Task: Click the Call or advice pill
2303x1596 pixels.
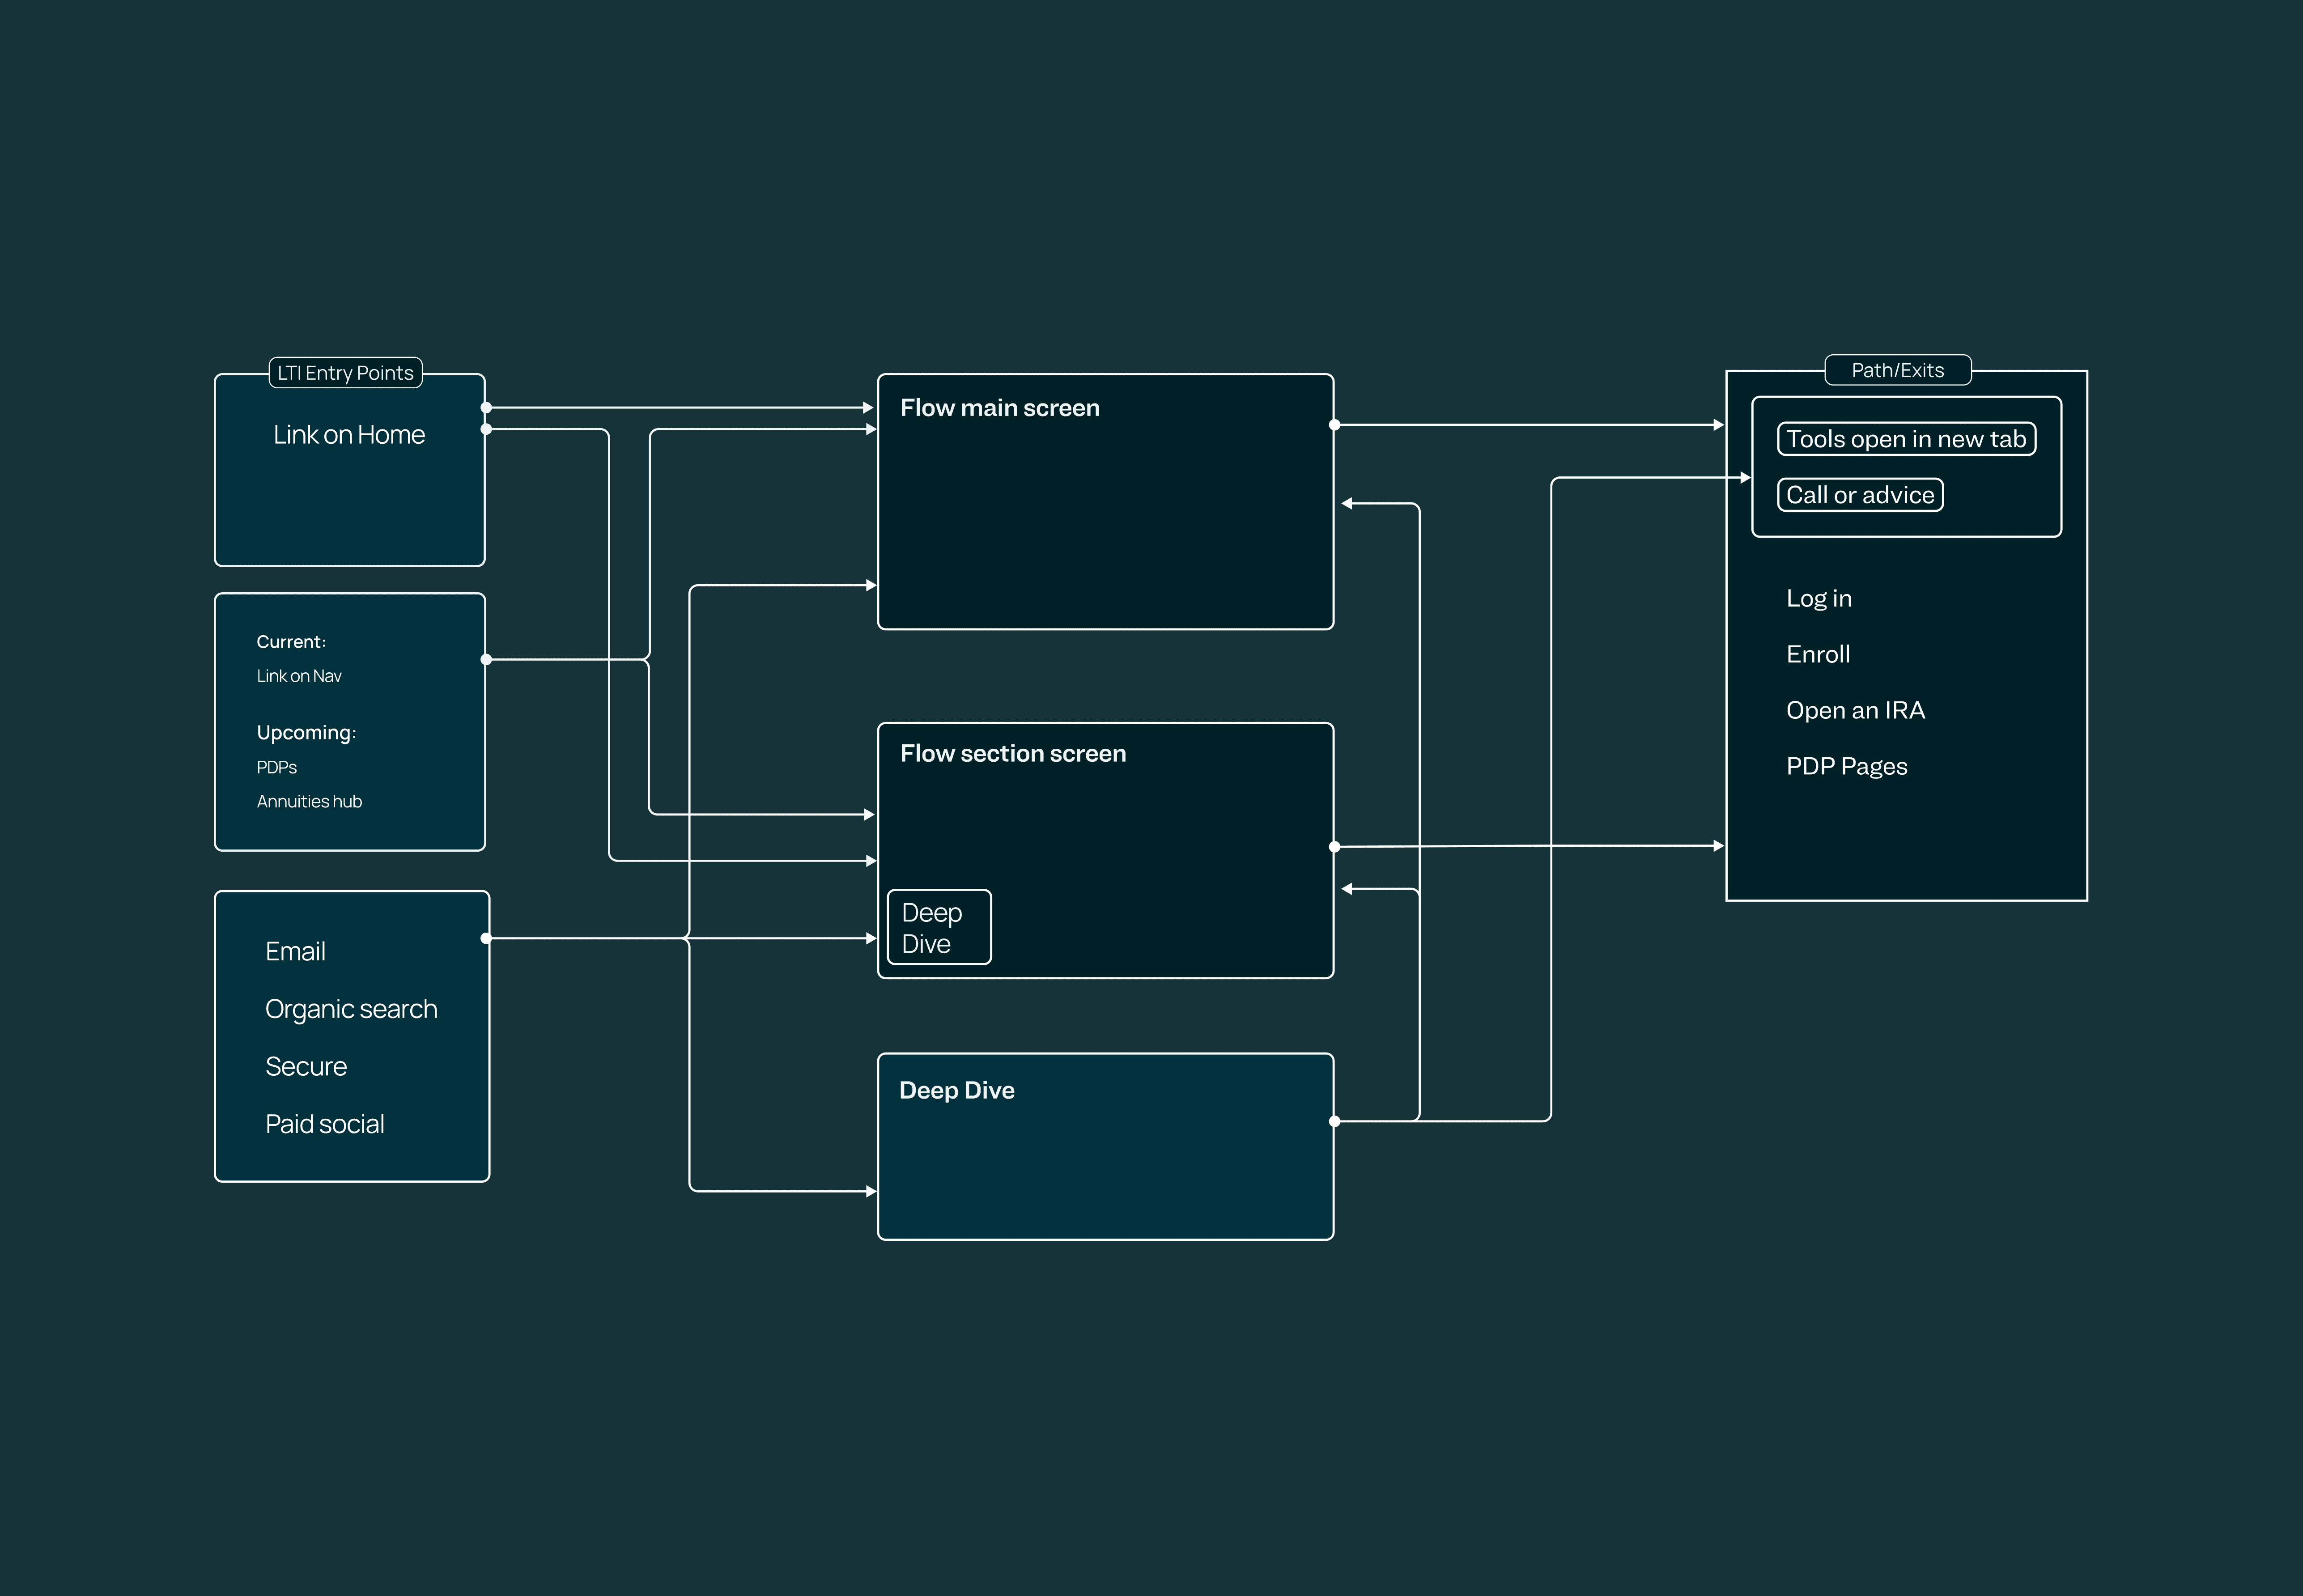Action: (1859, 495)
